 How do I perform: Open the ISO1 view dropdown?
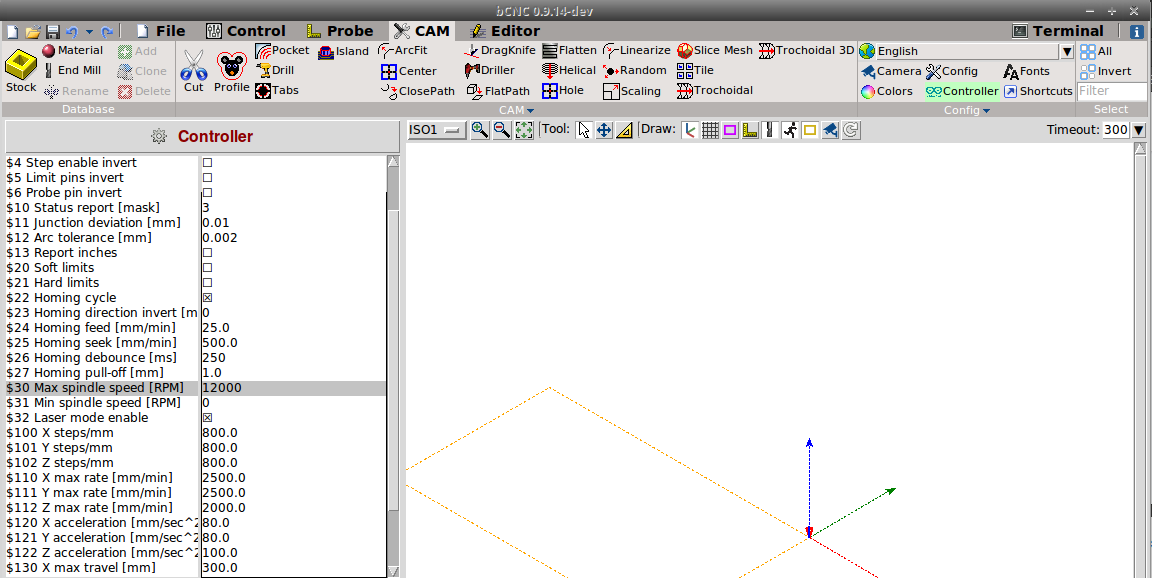pyautogui.click(x=437, y=130)
